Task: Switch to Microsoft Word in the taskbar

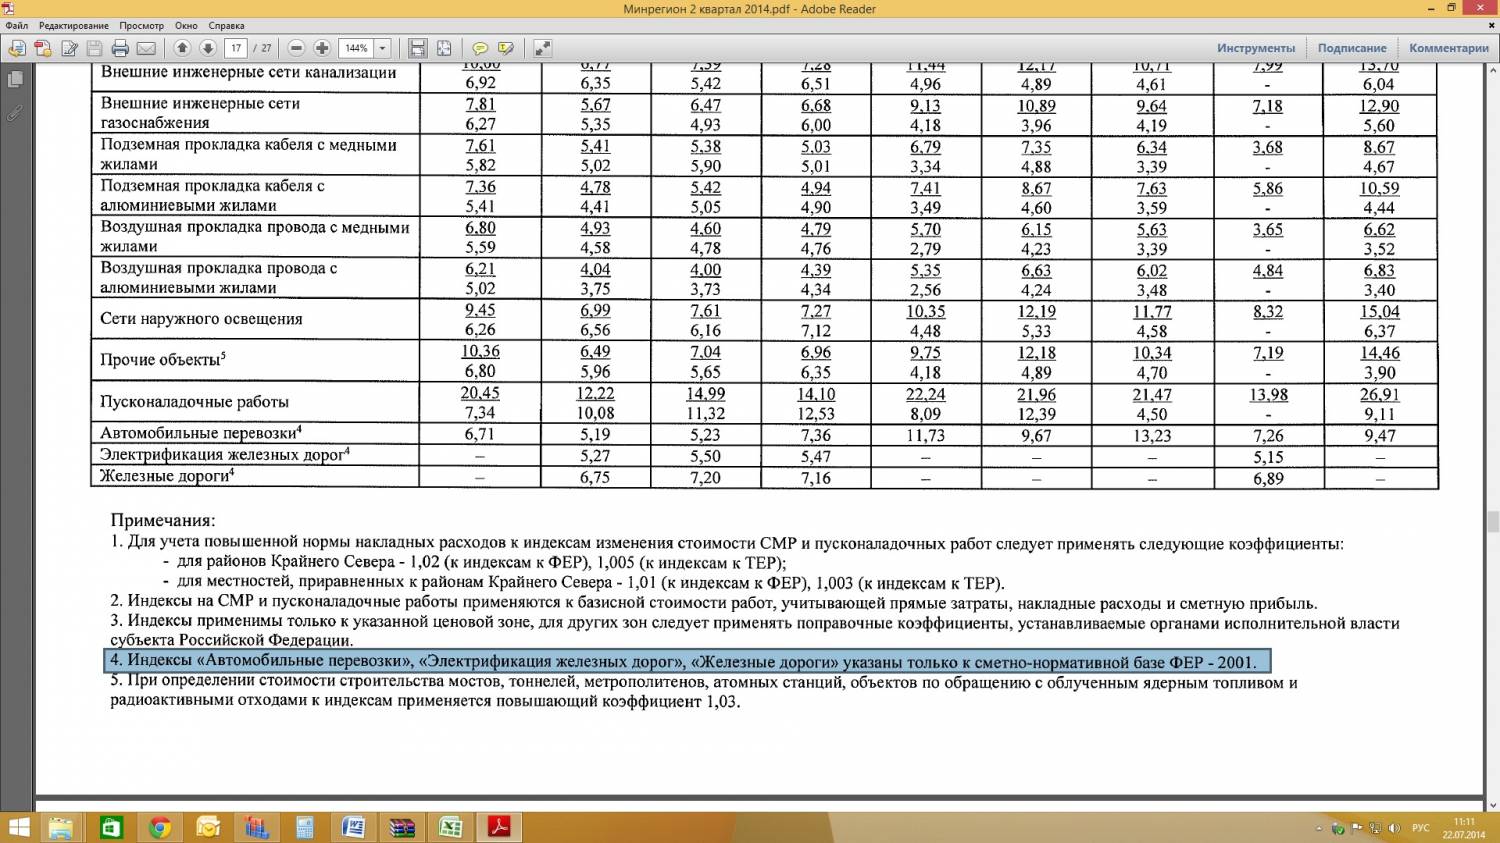Action: point(353,827)
